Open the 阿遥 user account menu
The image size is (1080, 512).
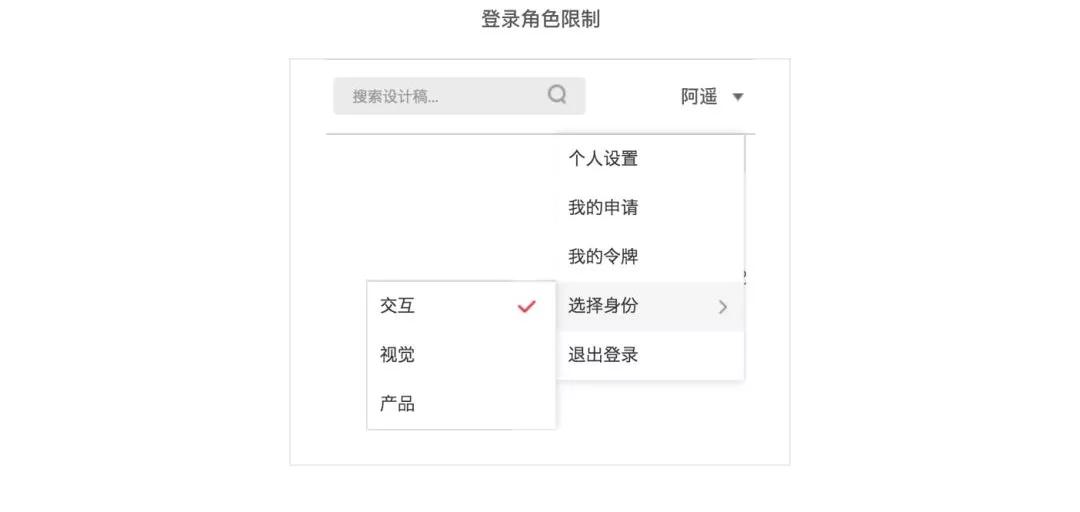click(x=712, y=97)
